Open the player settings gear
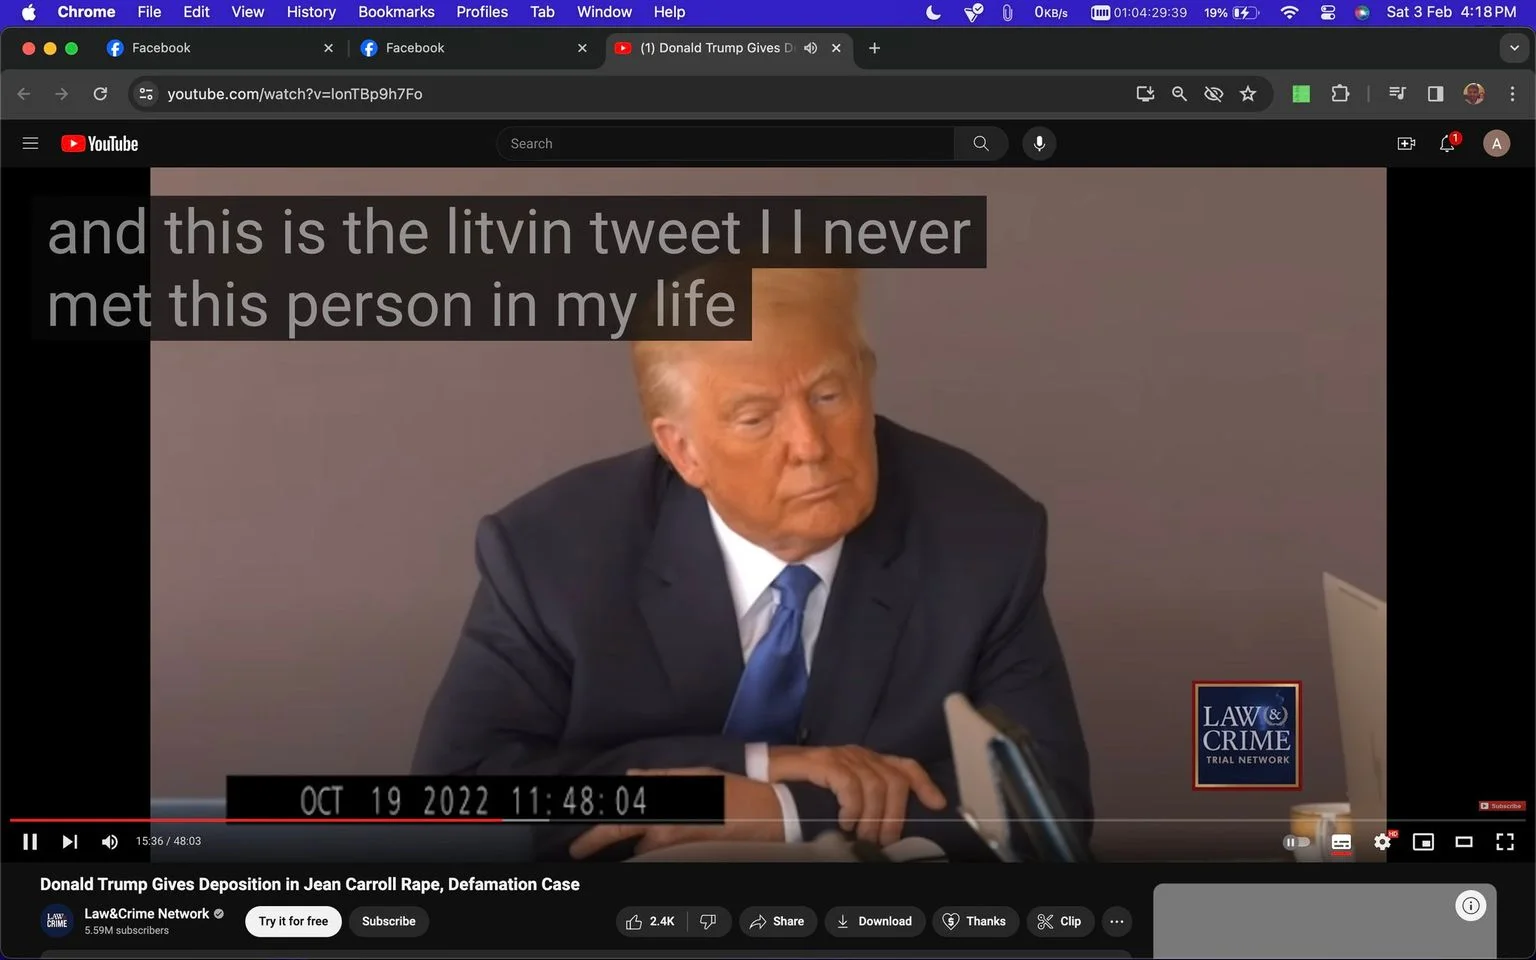 1382,842
